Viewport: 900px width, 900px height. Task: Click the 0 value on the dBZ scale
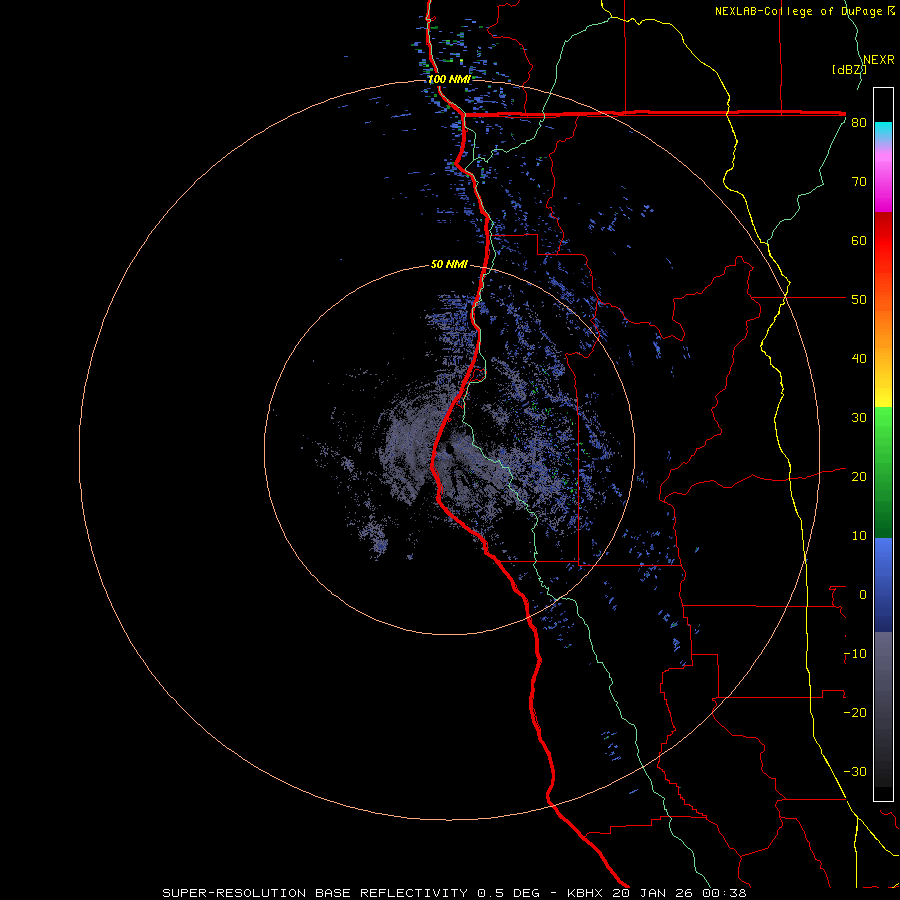(863, 595)
